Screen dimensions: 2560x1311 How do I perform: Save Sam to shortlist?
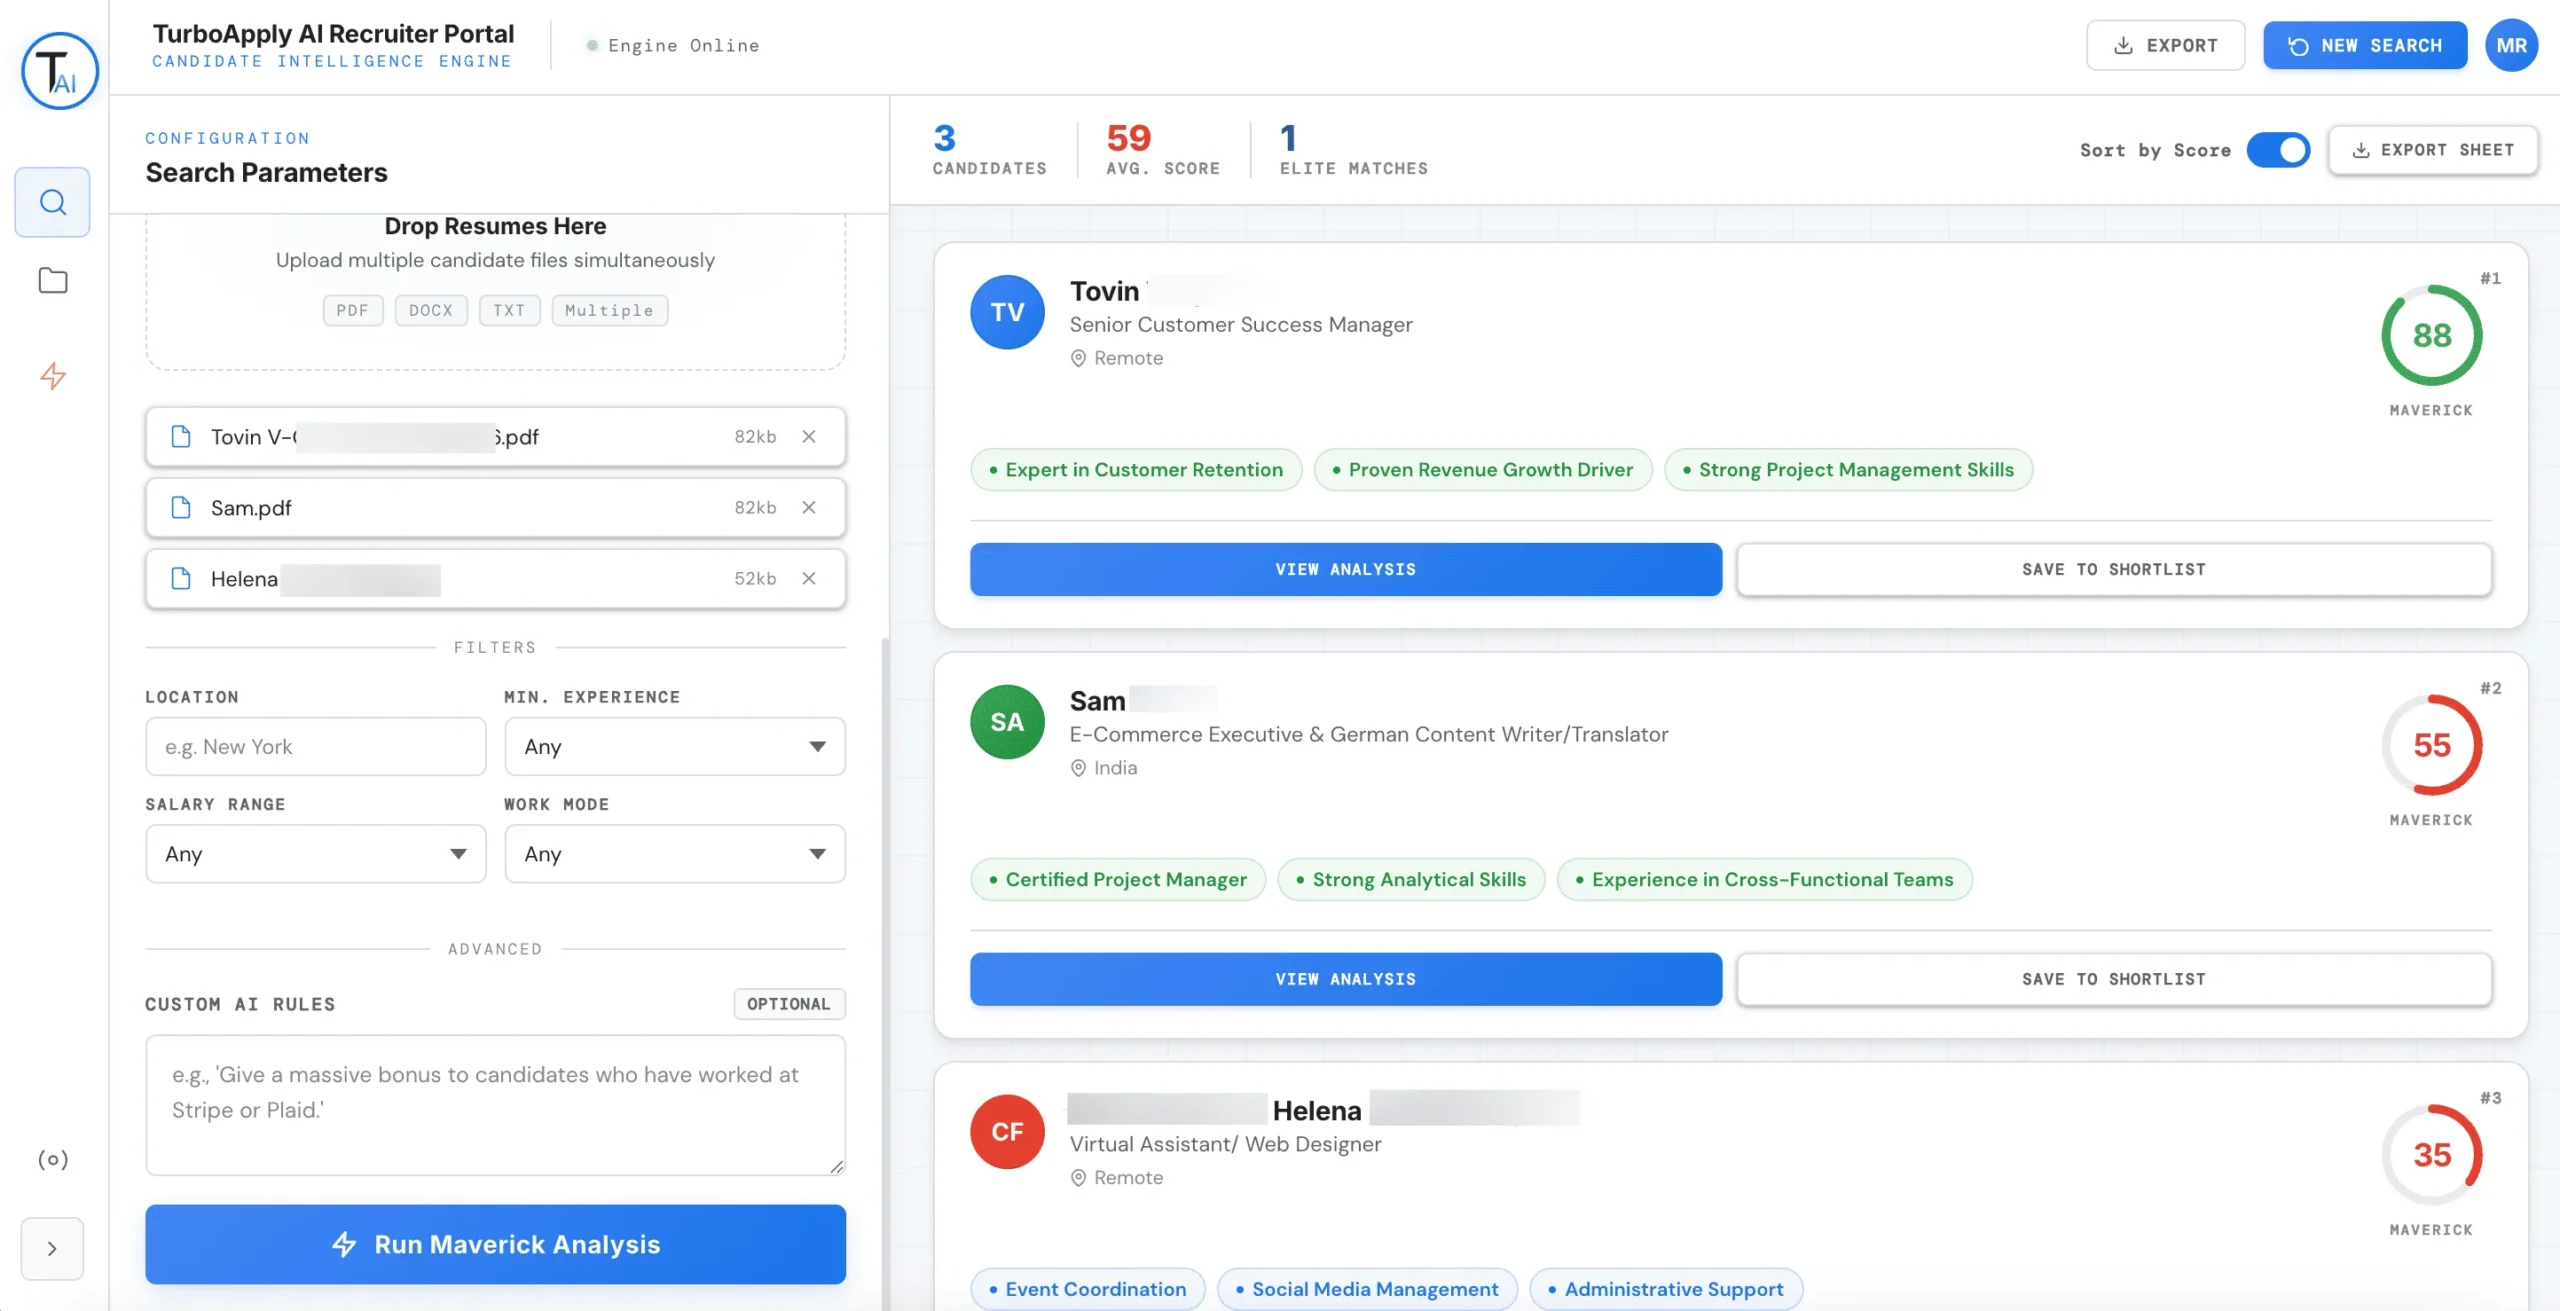[2113, 979]
